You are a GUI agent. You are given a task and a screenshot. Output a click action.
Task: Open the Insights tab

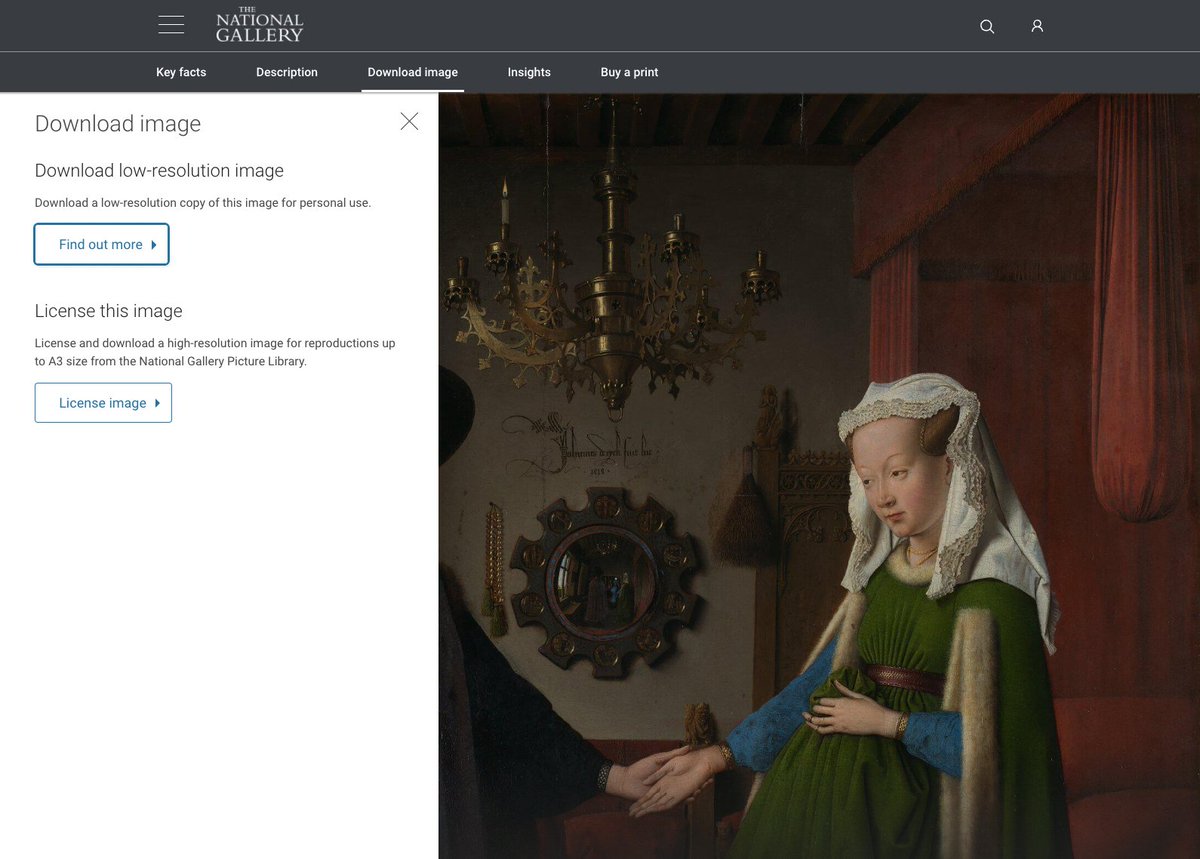(x=529, y=72)
